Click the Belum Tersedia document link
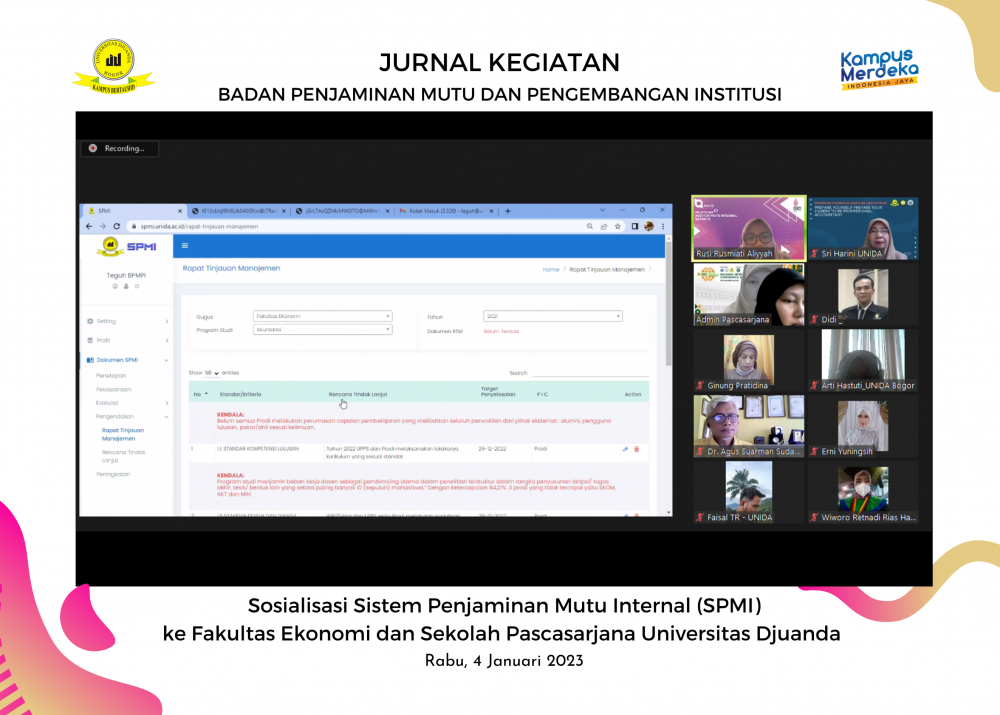The image size is (1000, 715). (501, 332)
